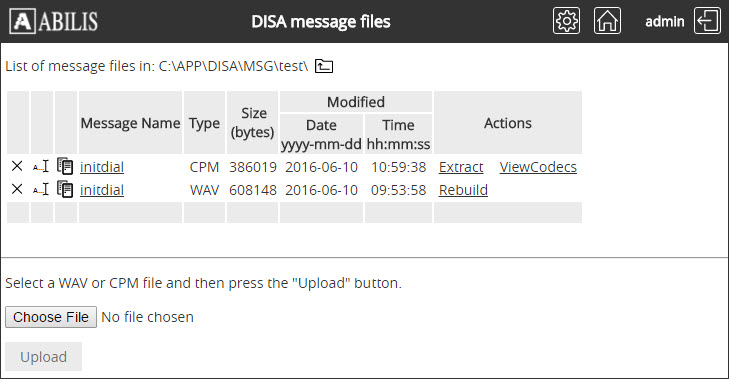This screenshot has width=729, height=379.
Task: Copy the initdial WAV file
Action: pyautogui.click(x=65, y=189)
